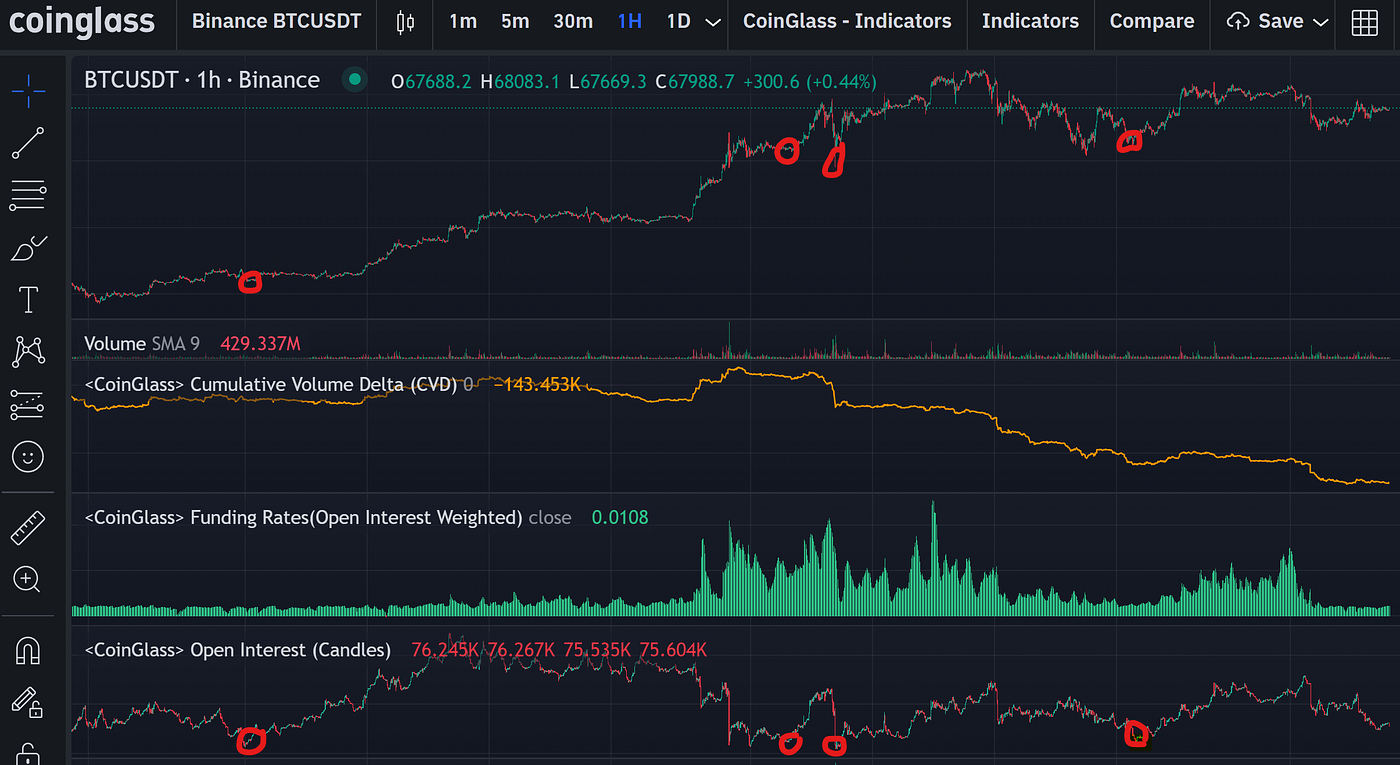Open the layout grid selector
The height and width of the screenshot is (765, 1400).
(x=1364, y=22)
